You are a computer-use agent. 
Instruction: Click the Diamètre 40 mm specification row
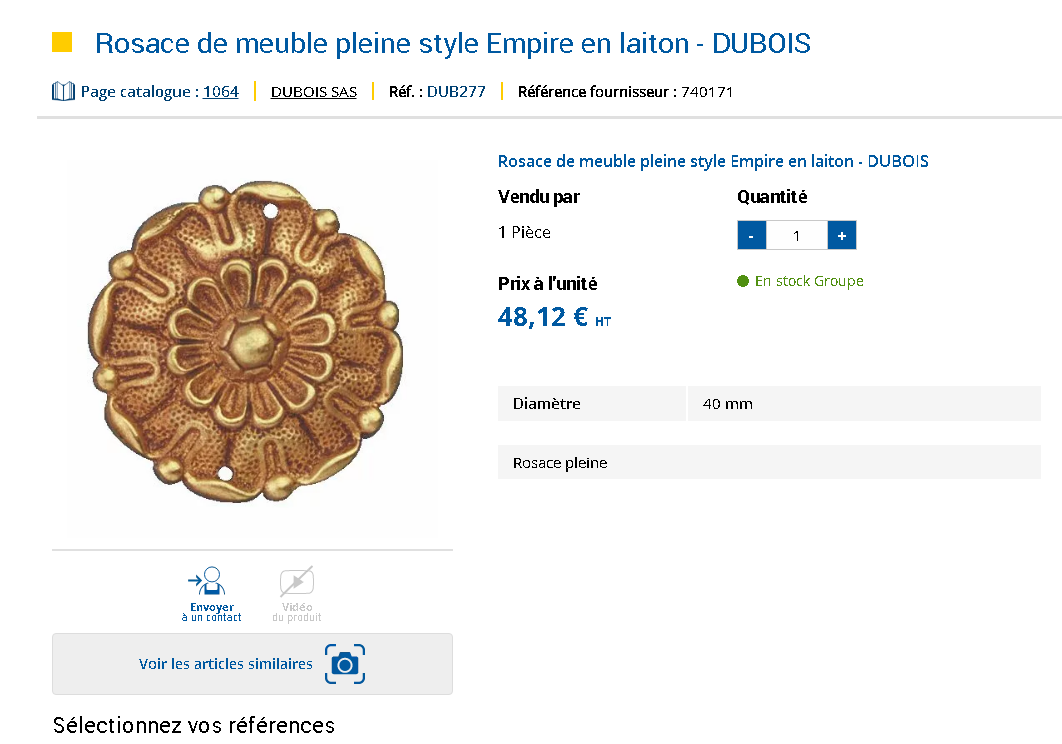[769, 404]
